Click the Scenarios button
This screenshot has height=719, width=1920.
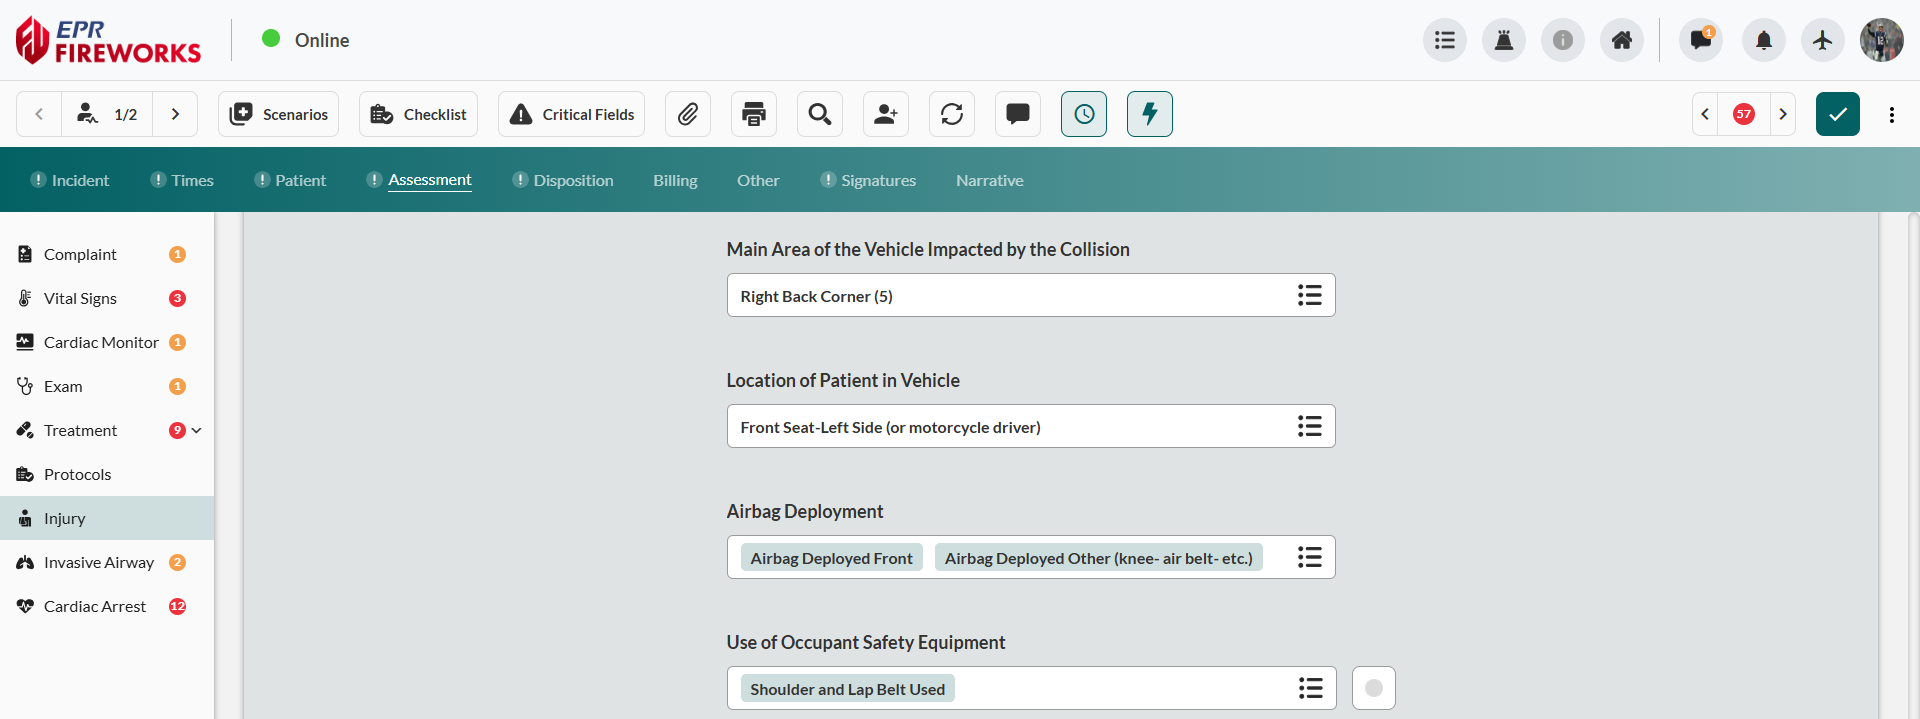point(279,114)
